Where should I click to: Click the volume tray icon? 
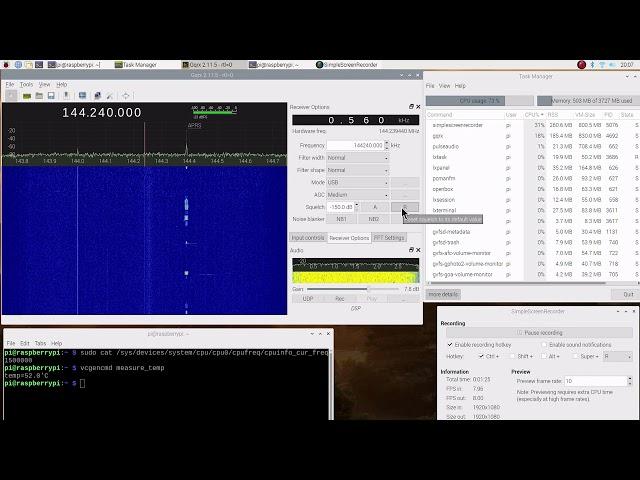pyautogui.click(x=612, y=64)
